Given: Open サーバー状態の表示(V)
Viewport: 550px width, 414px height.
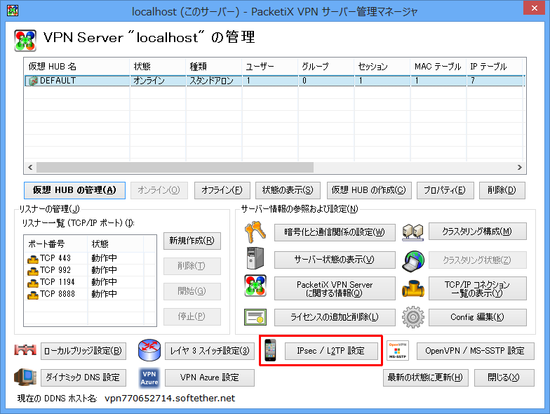Looking at the screenshot, I should tap(335, 260).
